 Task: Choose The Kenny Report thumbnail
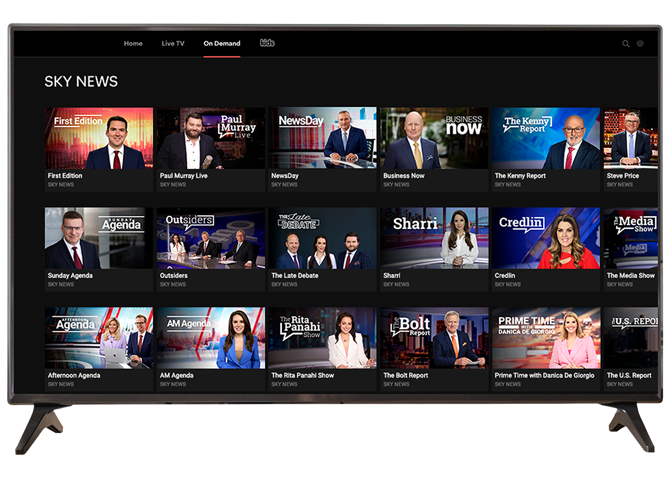[x=545, y=139]
